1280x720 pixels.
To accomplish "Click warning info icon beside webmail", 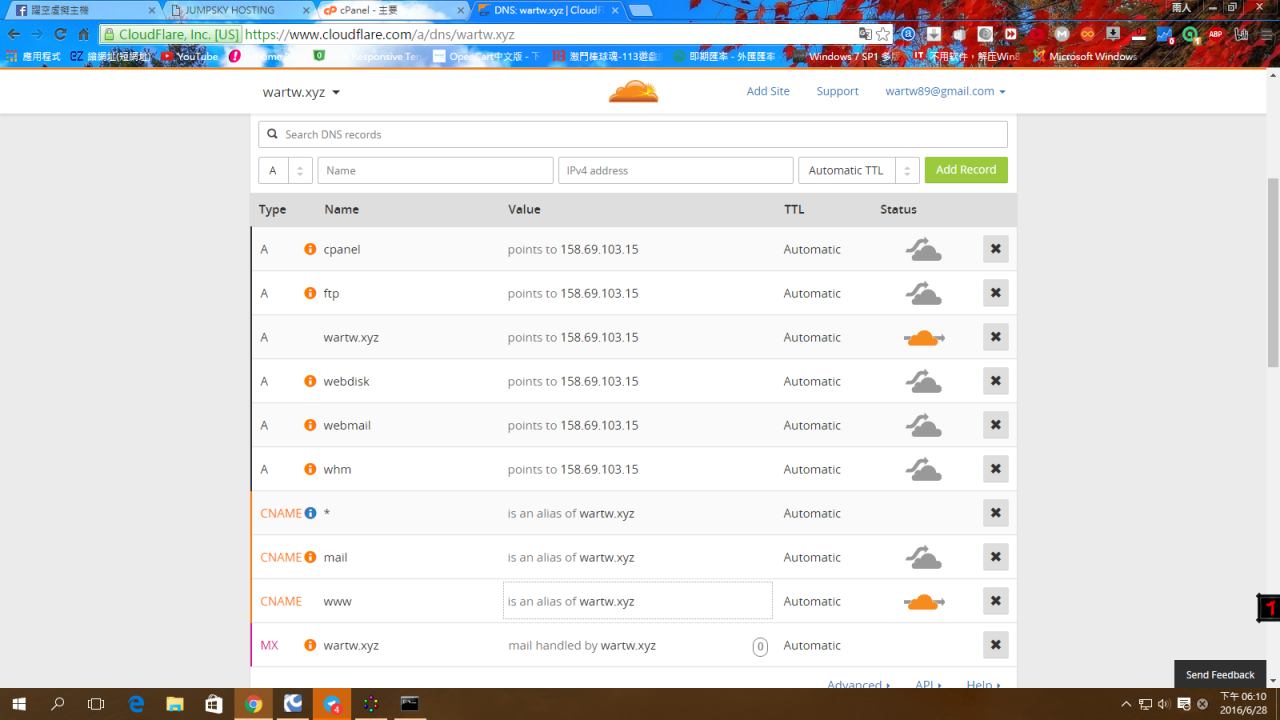I will [x=310, y=425].
